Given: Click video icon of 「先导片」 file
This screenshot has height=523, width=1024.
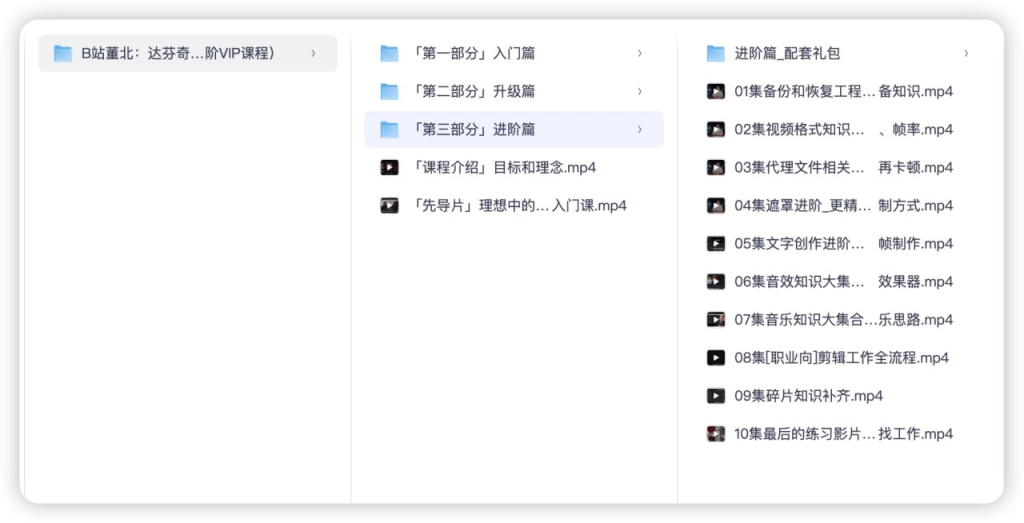Looking at the screenshot, I should pos(389,206).
